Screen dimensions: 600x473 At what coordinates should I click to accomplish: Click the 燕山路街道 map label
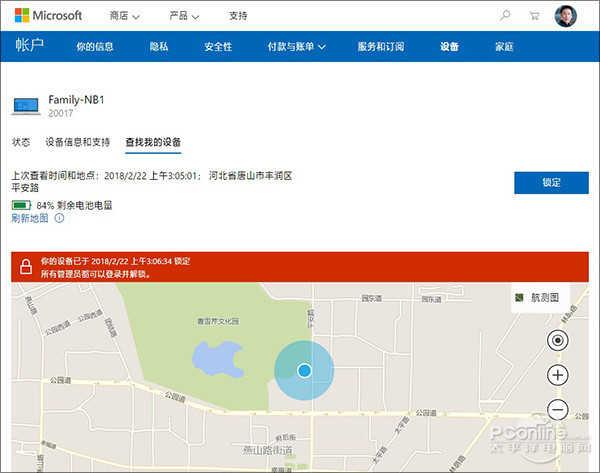pyautogui.click(x=267, y=450)
